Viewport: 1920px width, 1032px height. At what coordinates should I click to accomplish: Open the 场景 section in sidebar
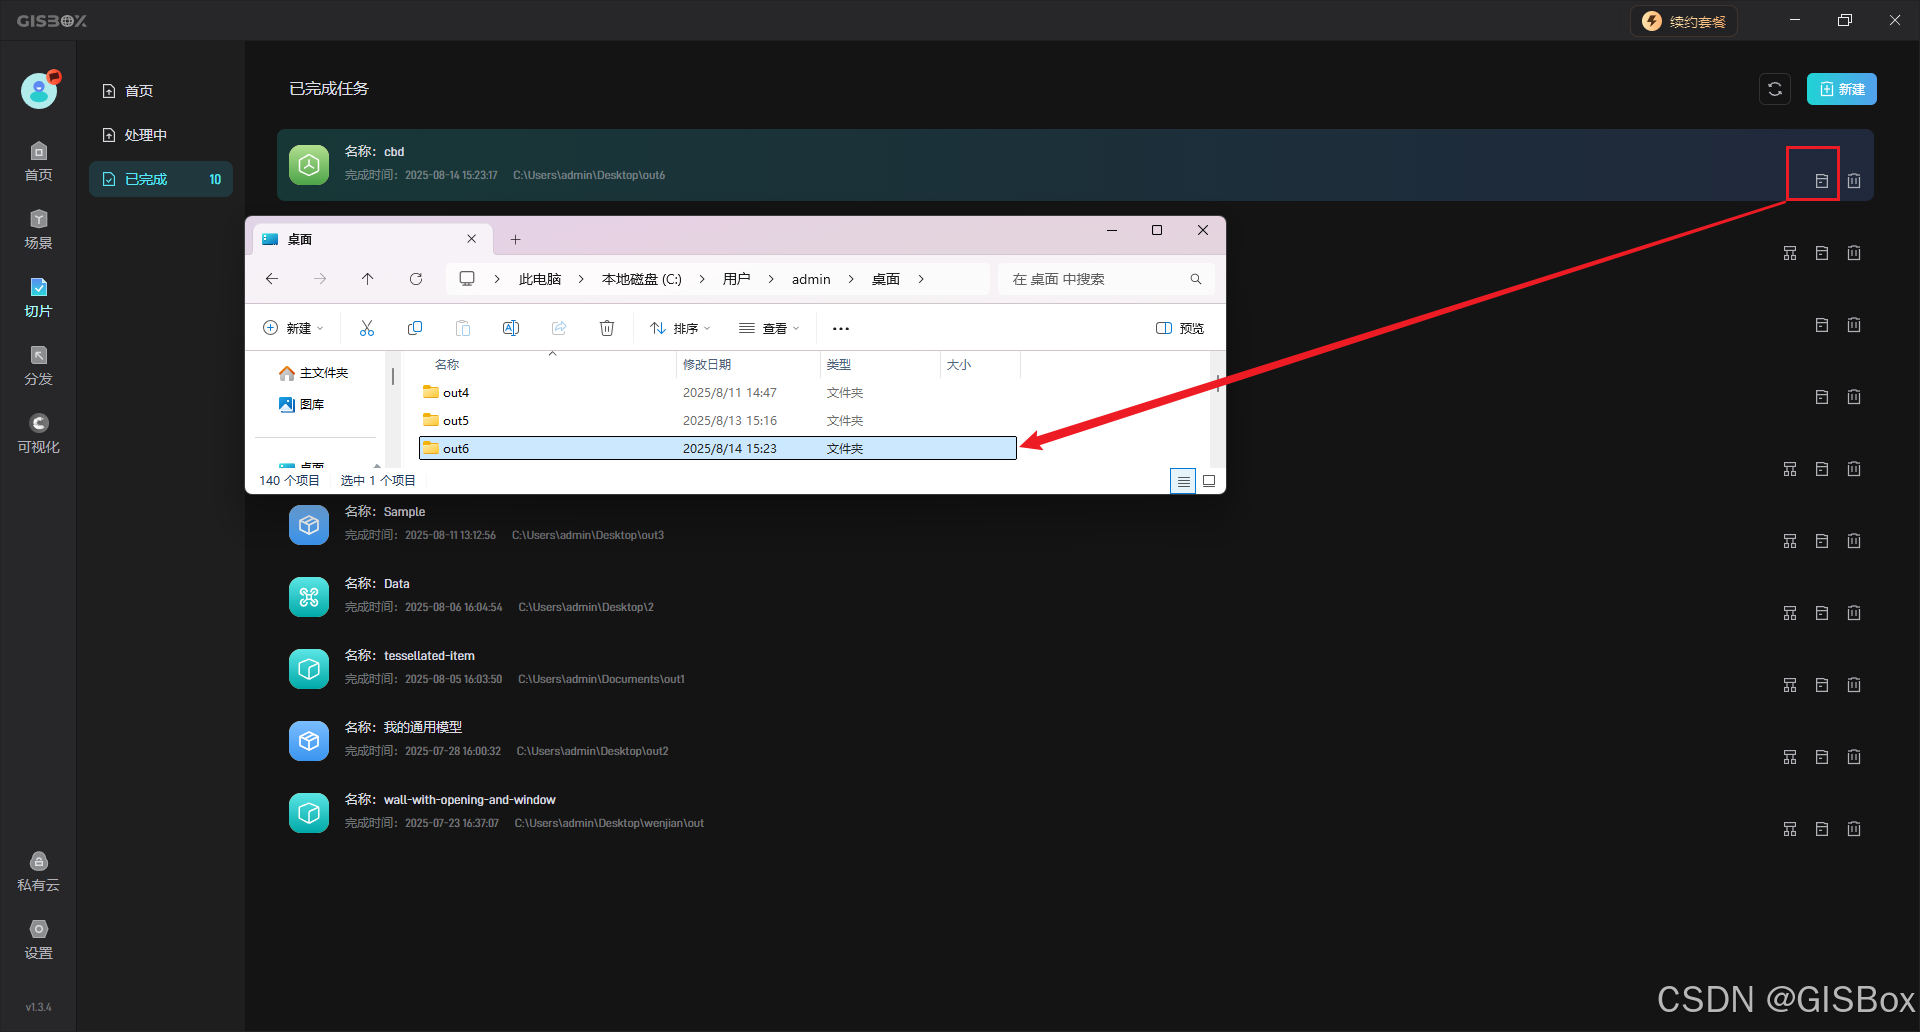[x=39, y=229]
